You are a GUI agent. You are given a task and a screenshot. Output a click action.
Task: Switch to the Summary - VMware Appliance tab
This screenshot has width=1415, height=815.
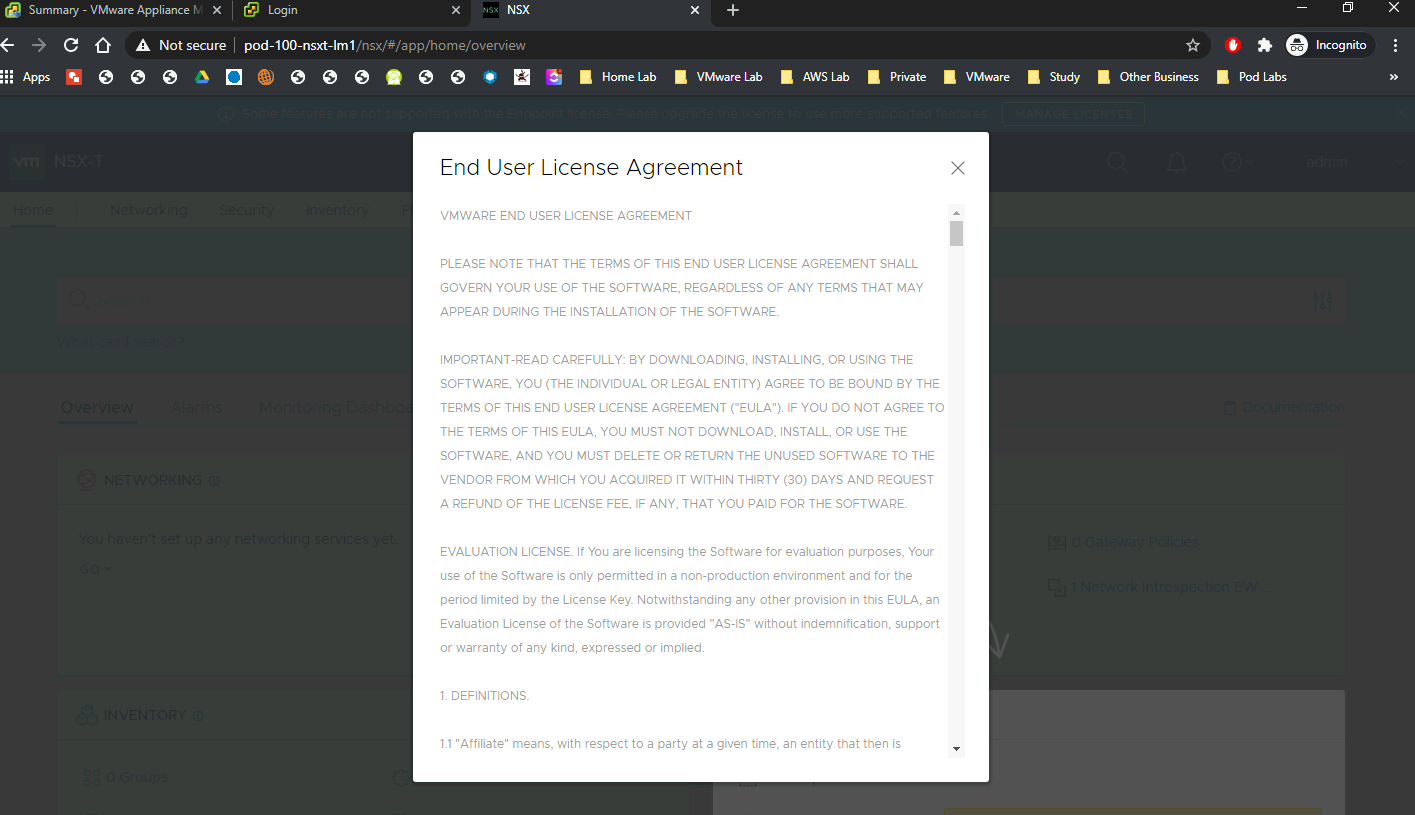108,10
